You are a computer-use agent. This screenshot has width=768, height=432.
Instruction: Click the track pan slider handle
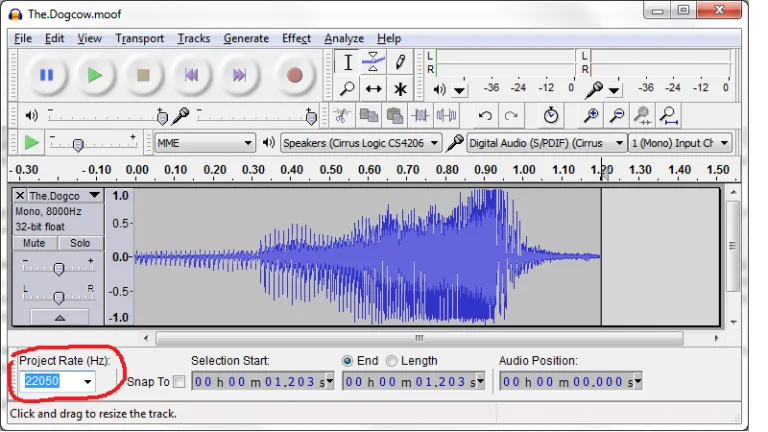tap(59, 297)
